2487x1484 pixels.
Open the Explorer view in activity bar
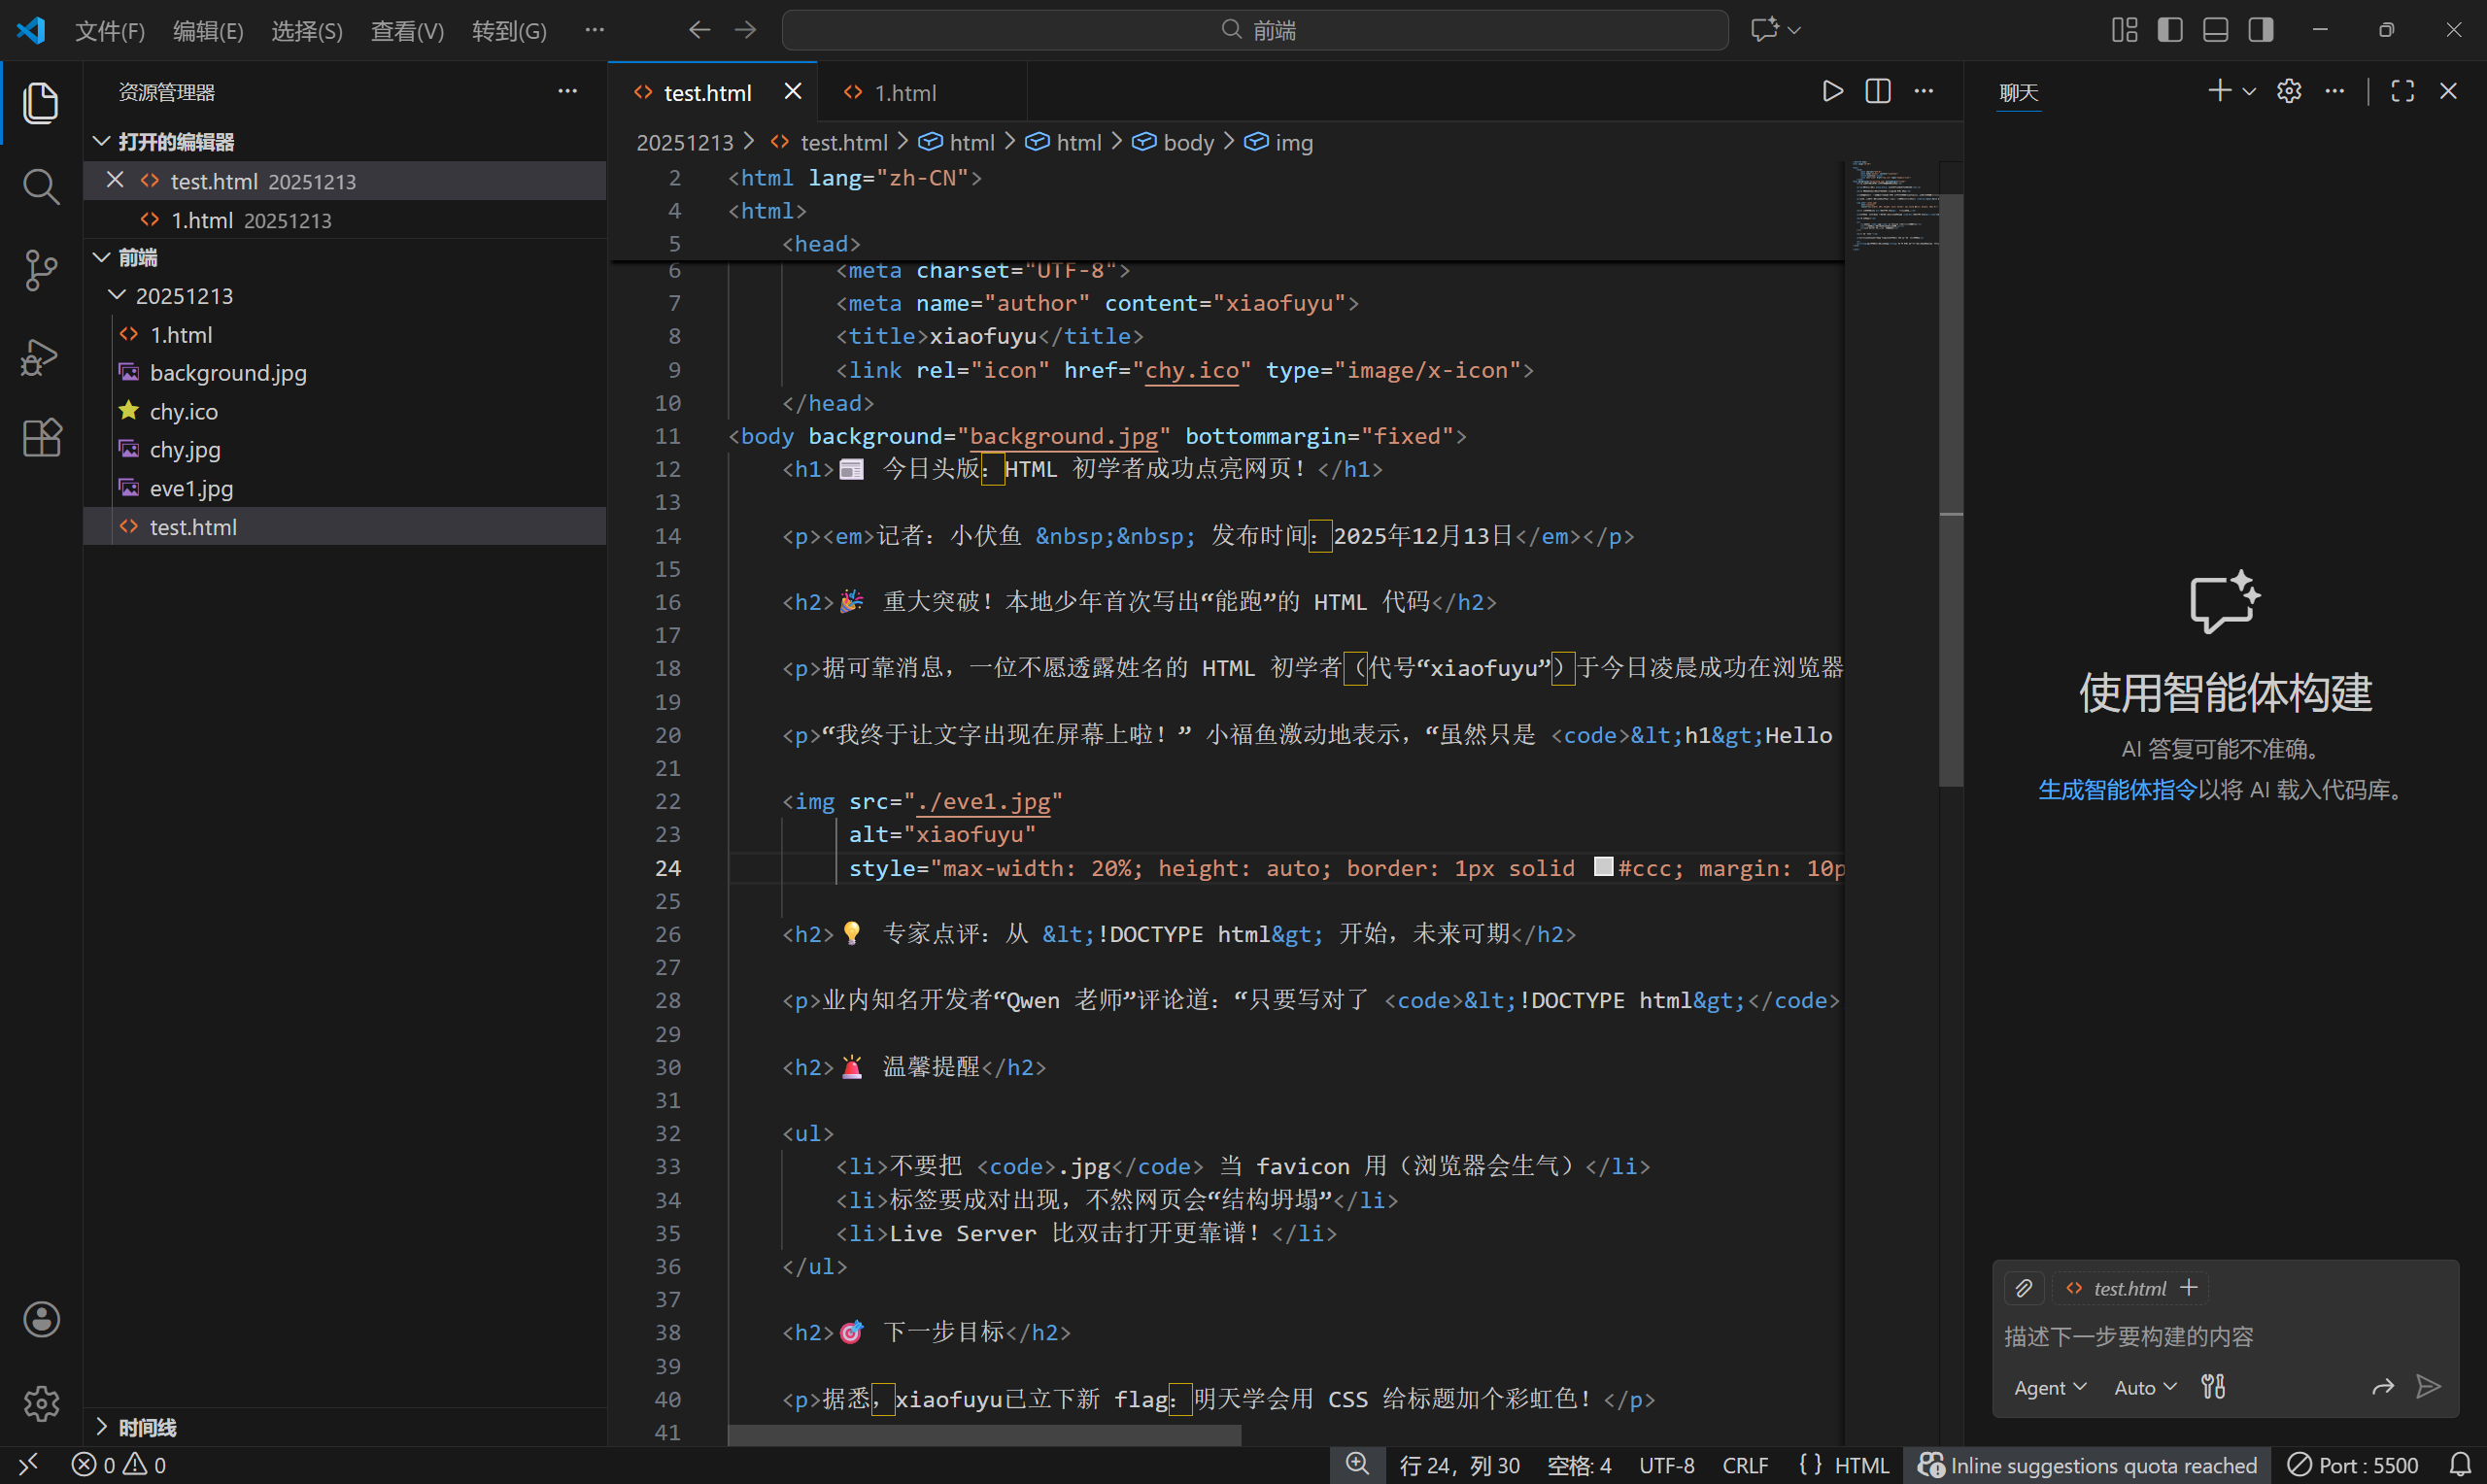coord(40,103)
